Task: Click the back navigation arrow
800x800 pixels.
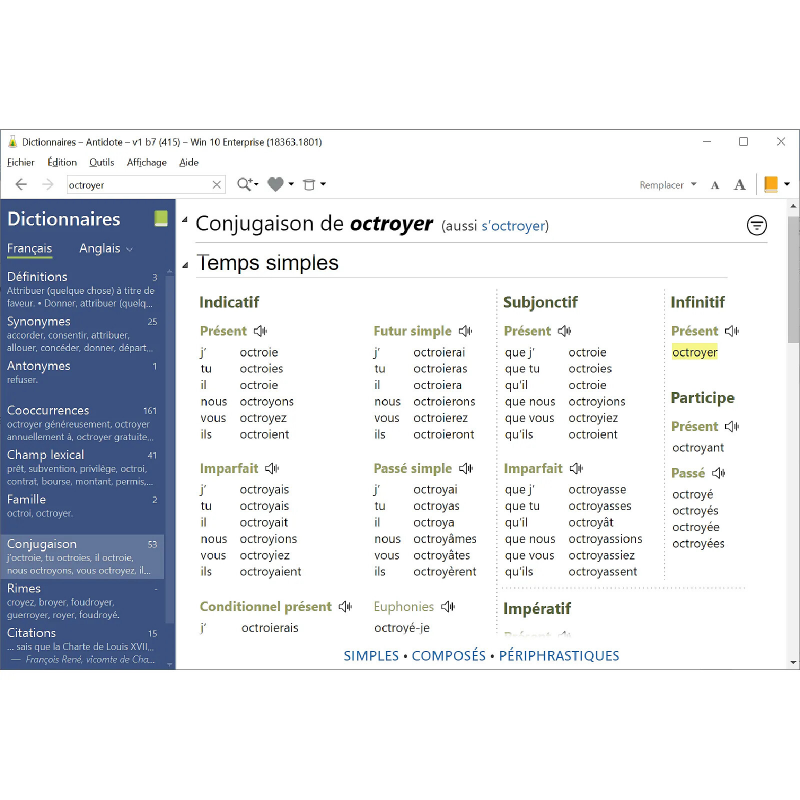Action: pos(21,184)
